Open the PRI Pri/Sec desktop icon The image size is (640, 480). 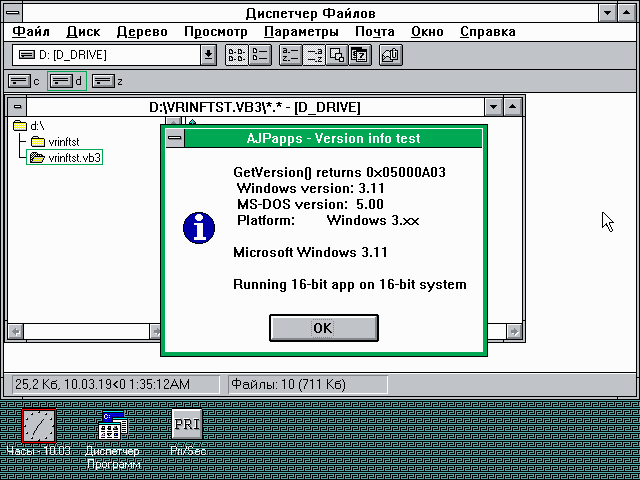pos(187,425)
